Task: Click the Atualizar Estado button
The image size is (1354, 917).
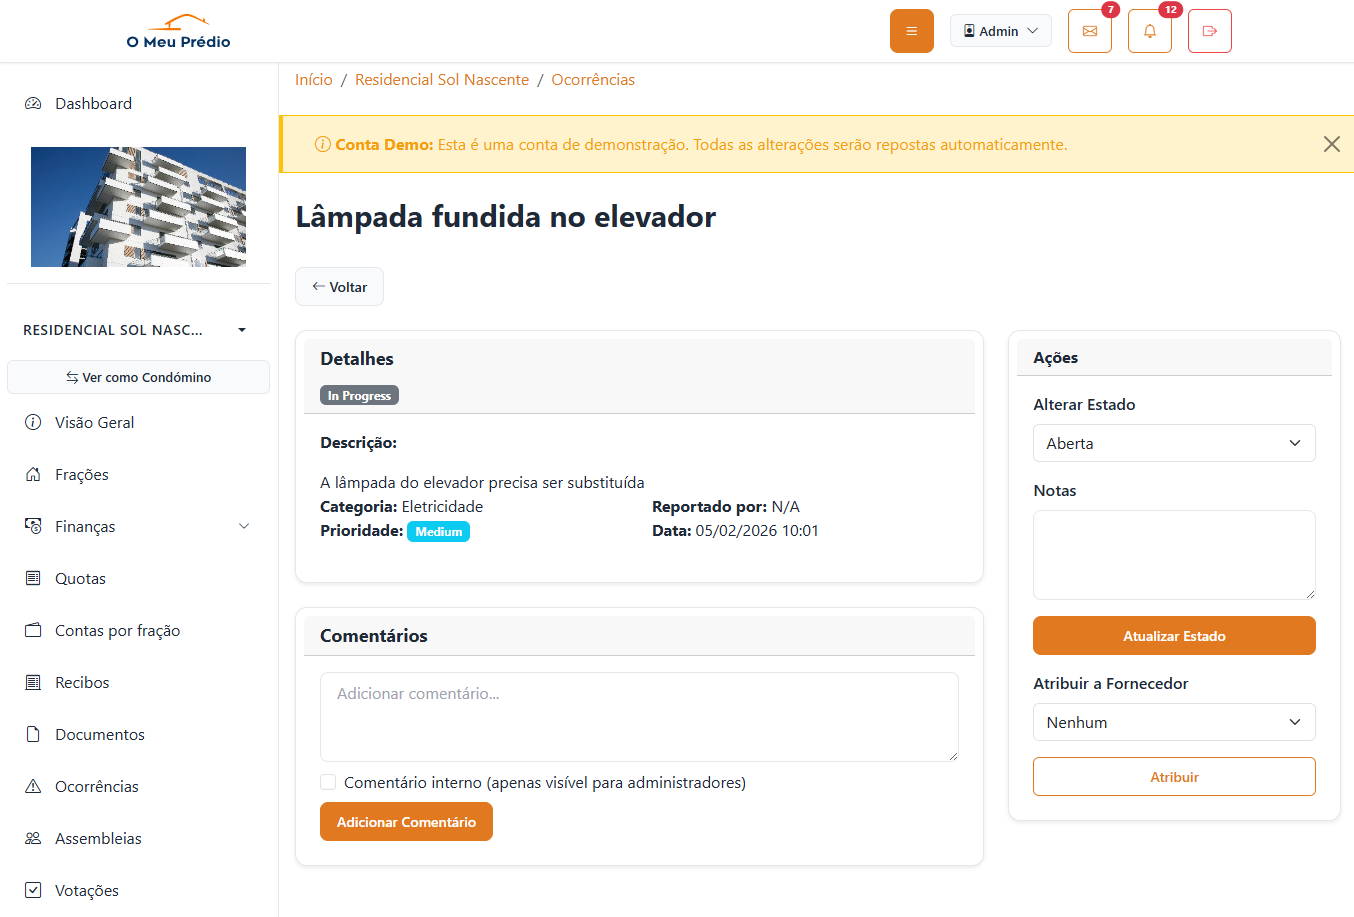Action: (1174, 636)
